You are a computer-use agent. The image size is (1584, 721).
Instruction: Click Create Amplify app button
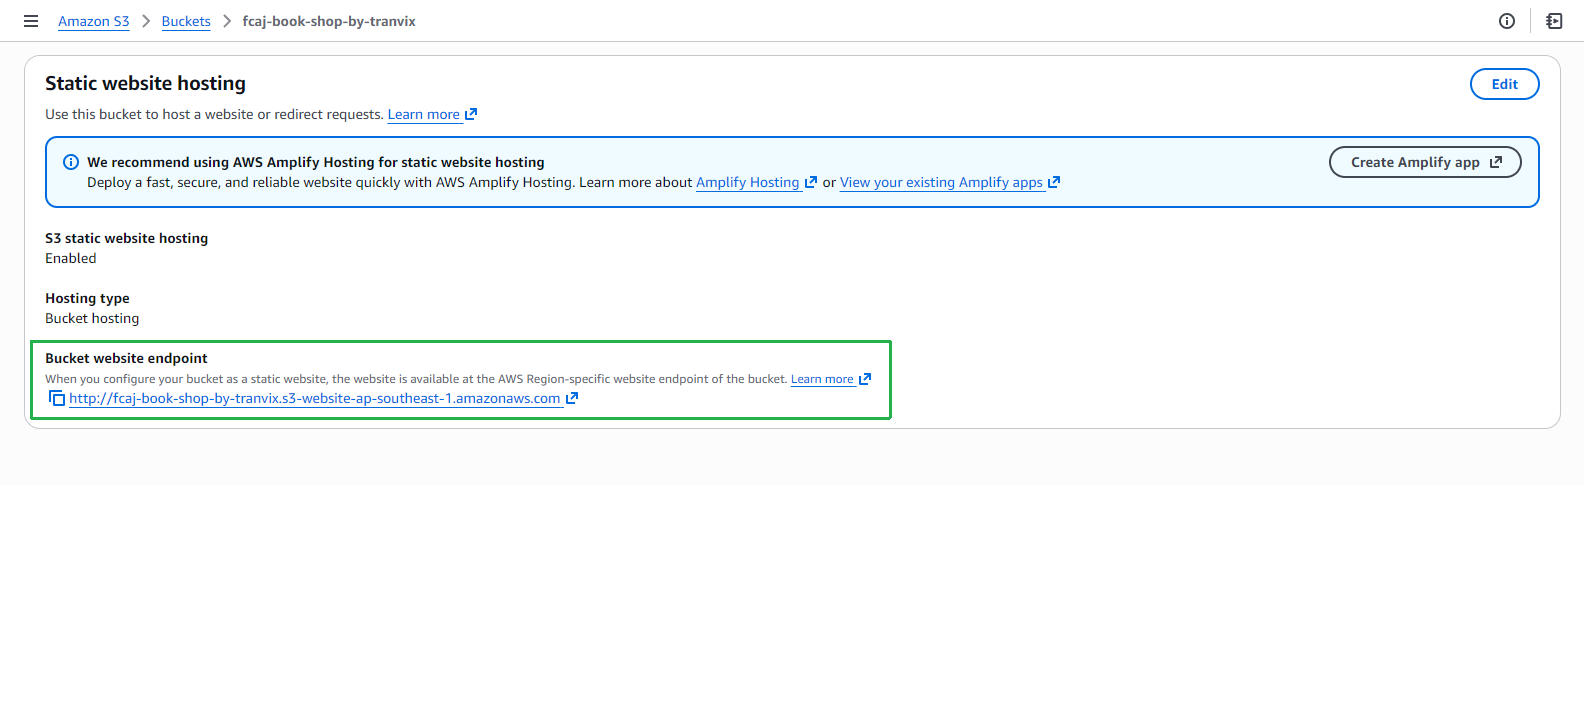tap(1425, 162)
